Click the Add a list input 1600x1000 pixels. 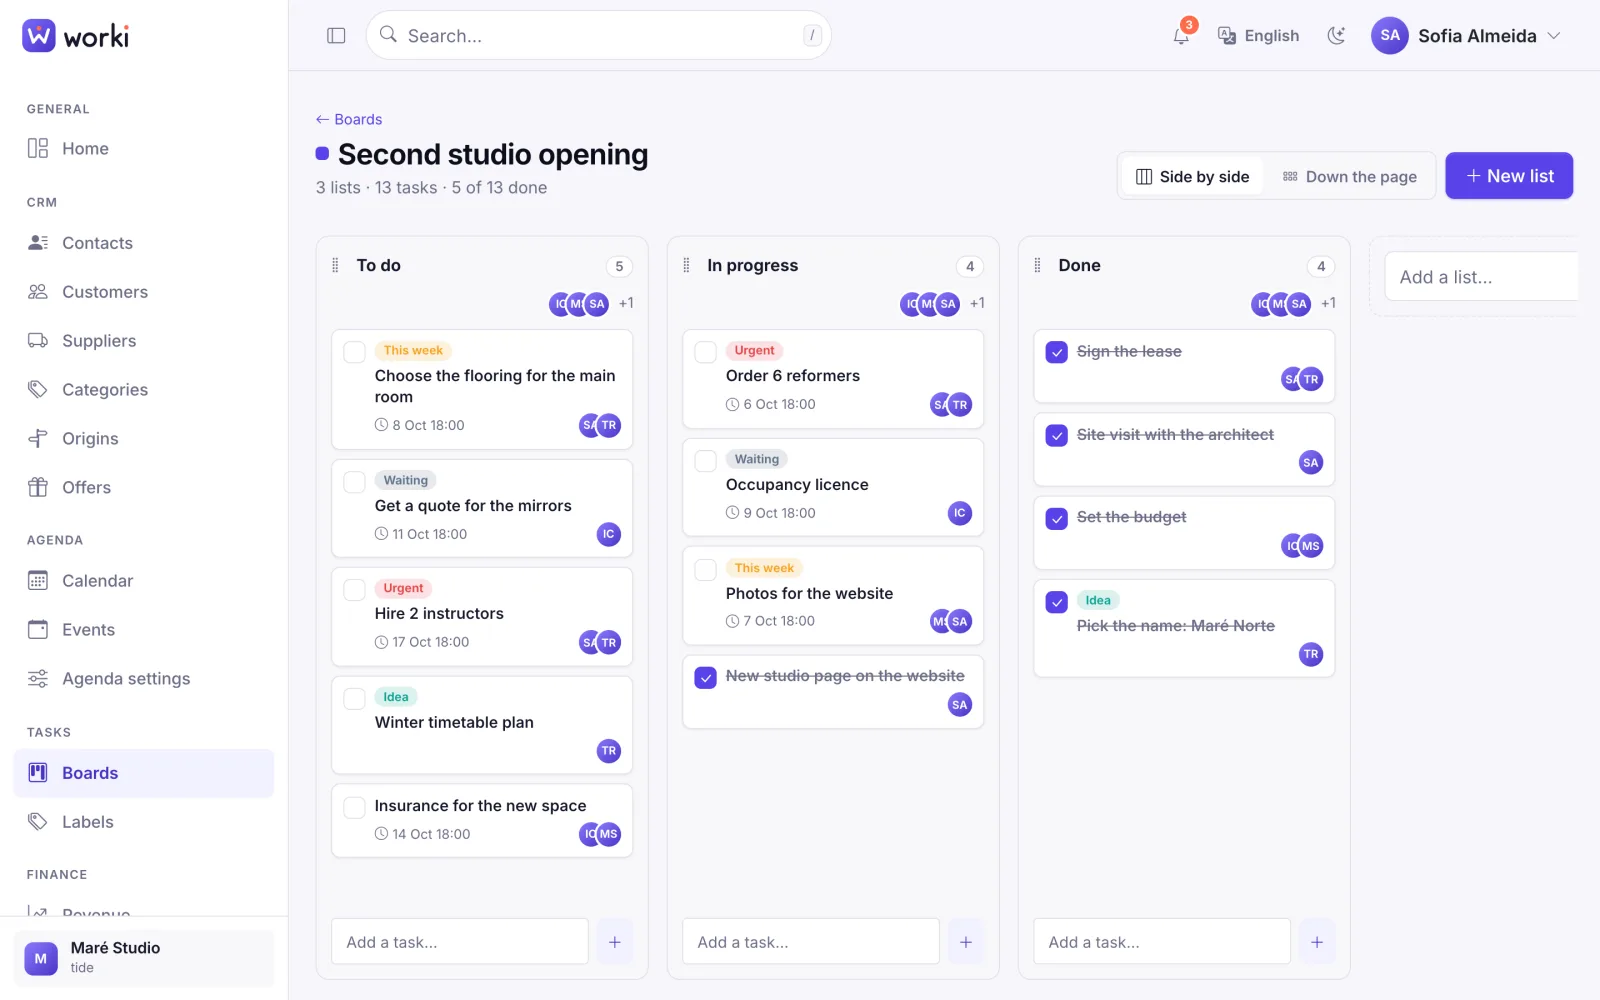[1482, 277]
